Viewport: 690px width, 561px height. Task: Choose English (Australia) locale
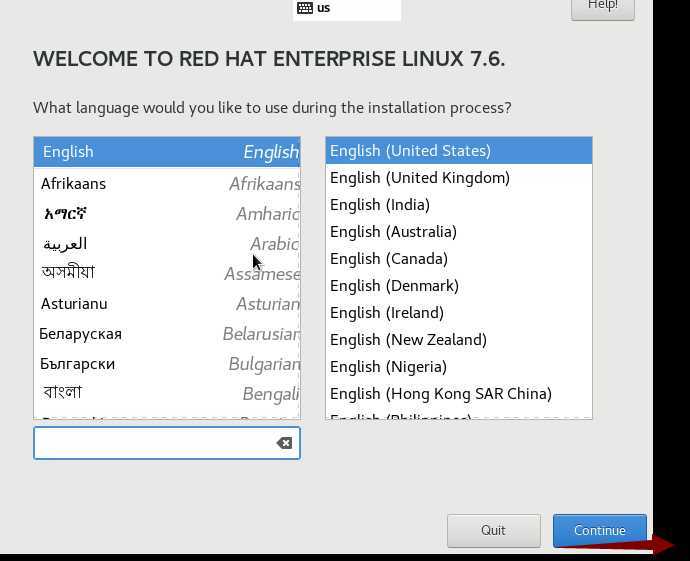click(x=459, y=231)
